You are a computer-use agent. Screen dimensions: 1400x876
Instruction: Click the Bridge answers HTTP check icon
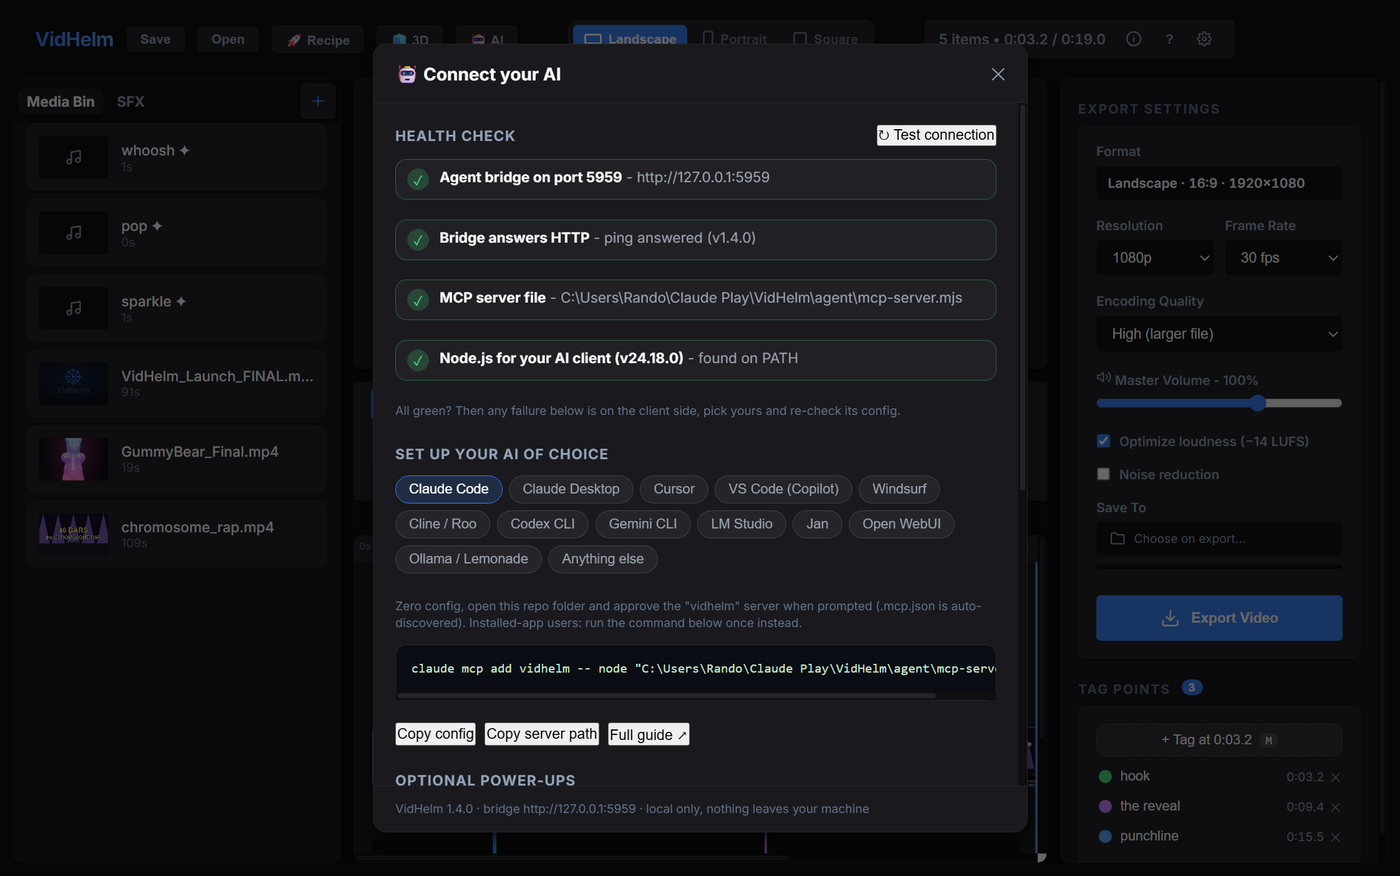pyautogui.click(x=418, y=239)
